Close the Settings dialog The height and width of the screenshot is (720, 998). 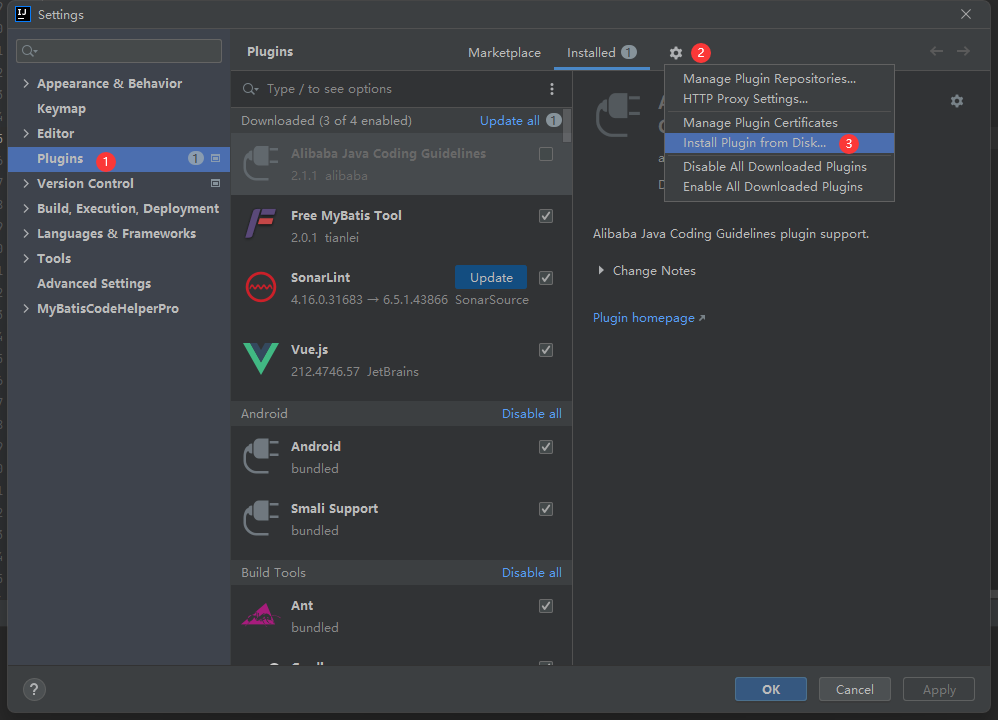coord(966,14)
